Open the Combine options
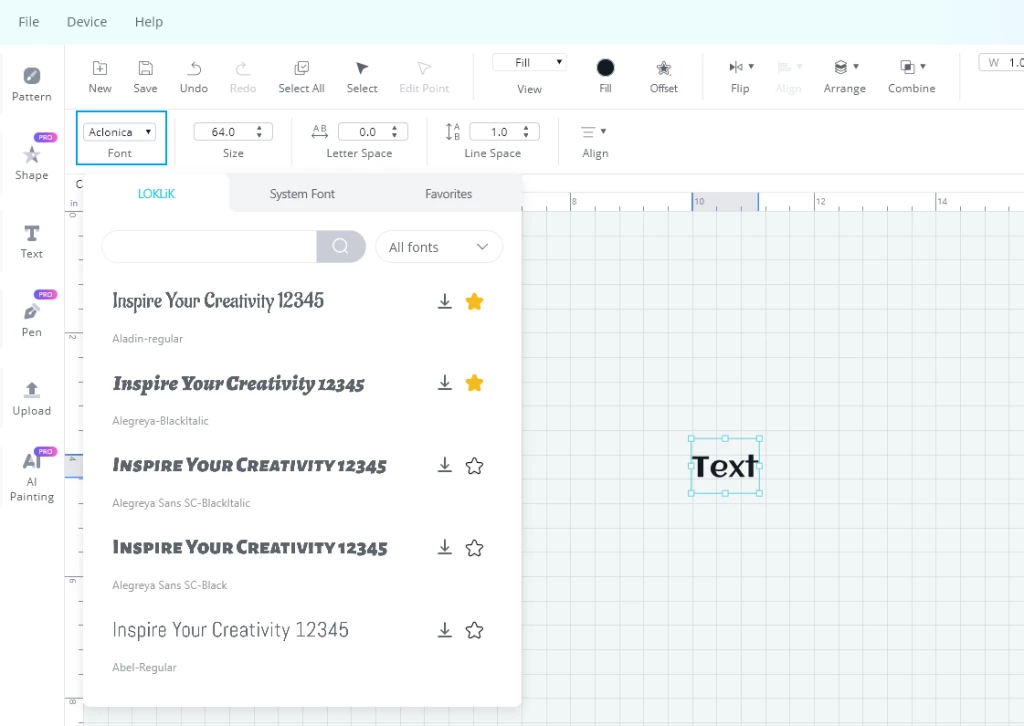Image resolution: width=1024 pixels, height=726 pixels. 912,77
